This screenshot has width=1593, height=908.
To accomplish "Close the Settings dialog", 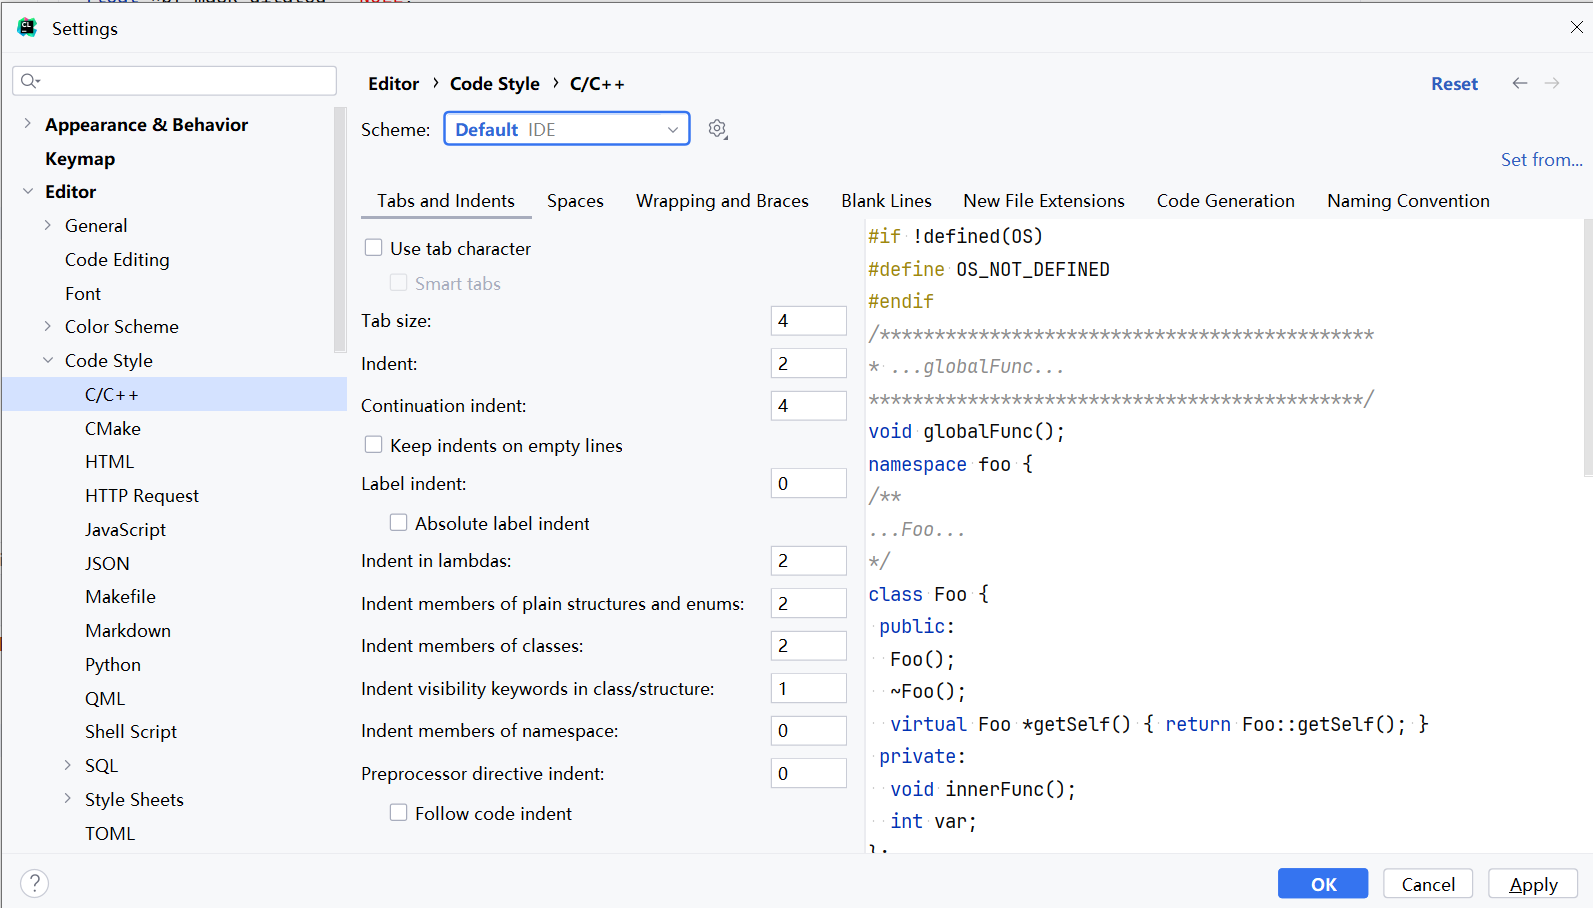I will pyautogui.click(x=1576, y=28).
